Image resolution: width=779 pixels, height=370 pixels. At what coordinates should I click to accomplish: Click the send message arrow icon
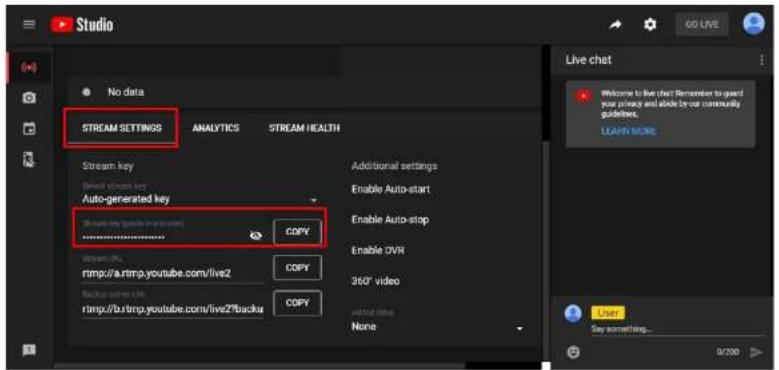[x=757, y=352]
